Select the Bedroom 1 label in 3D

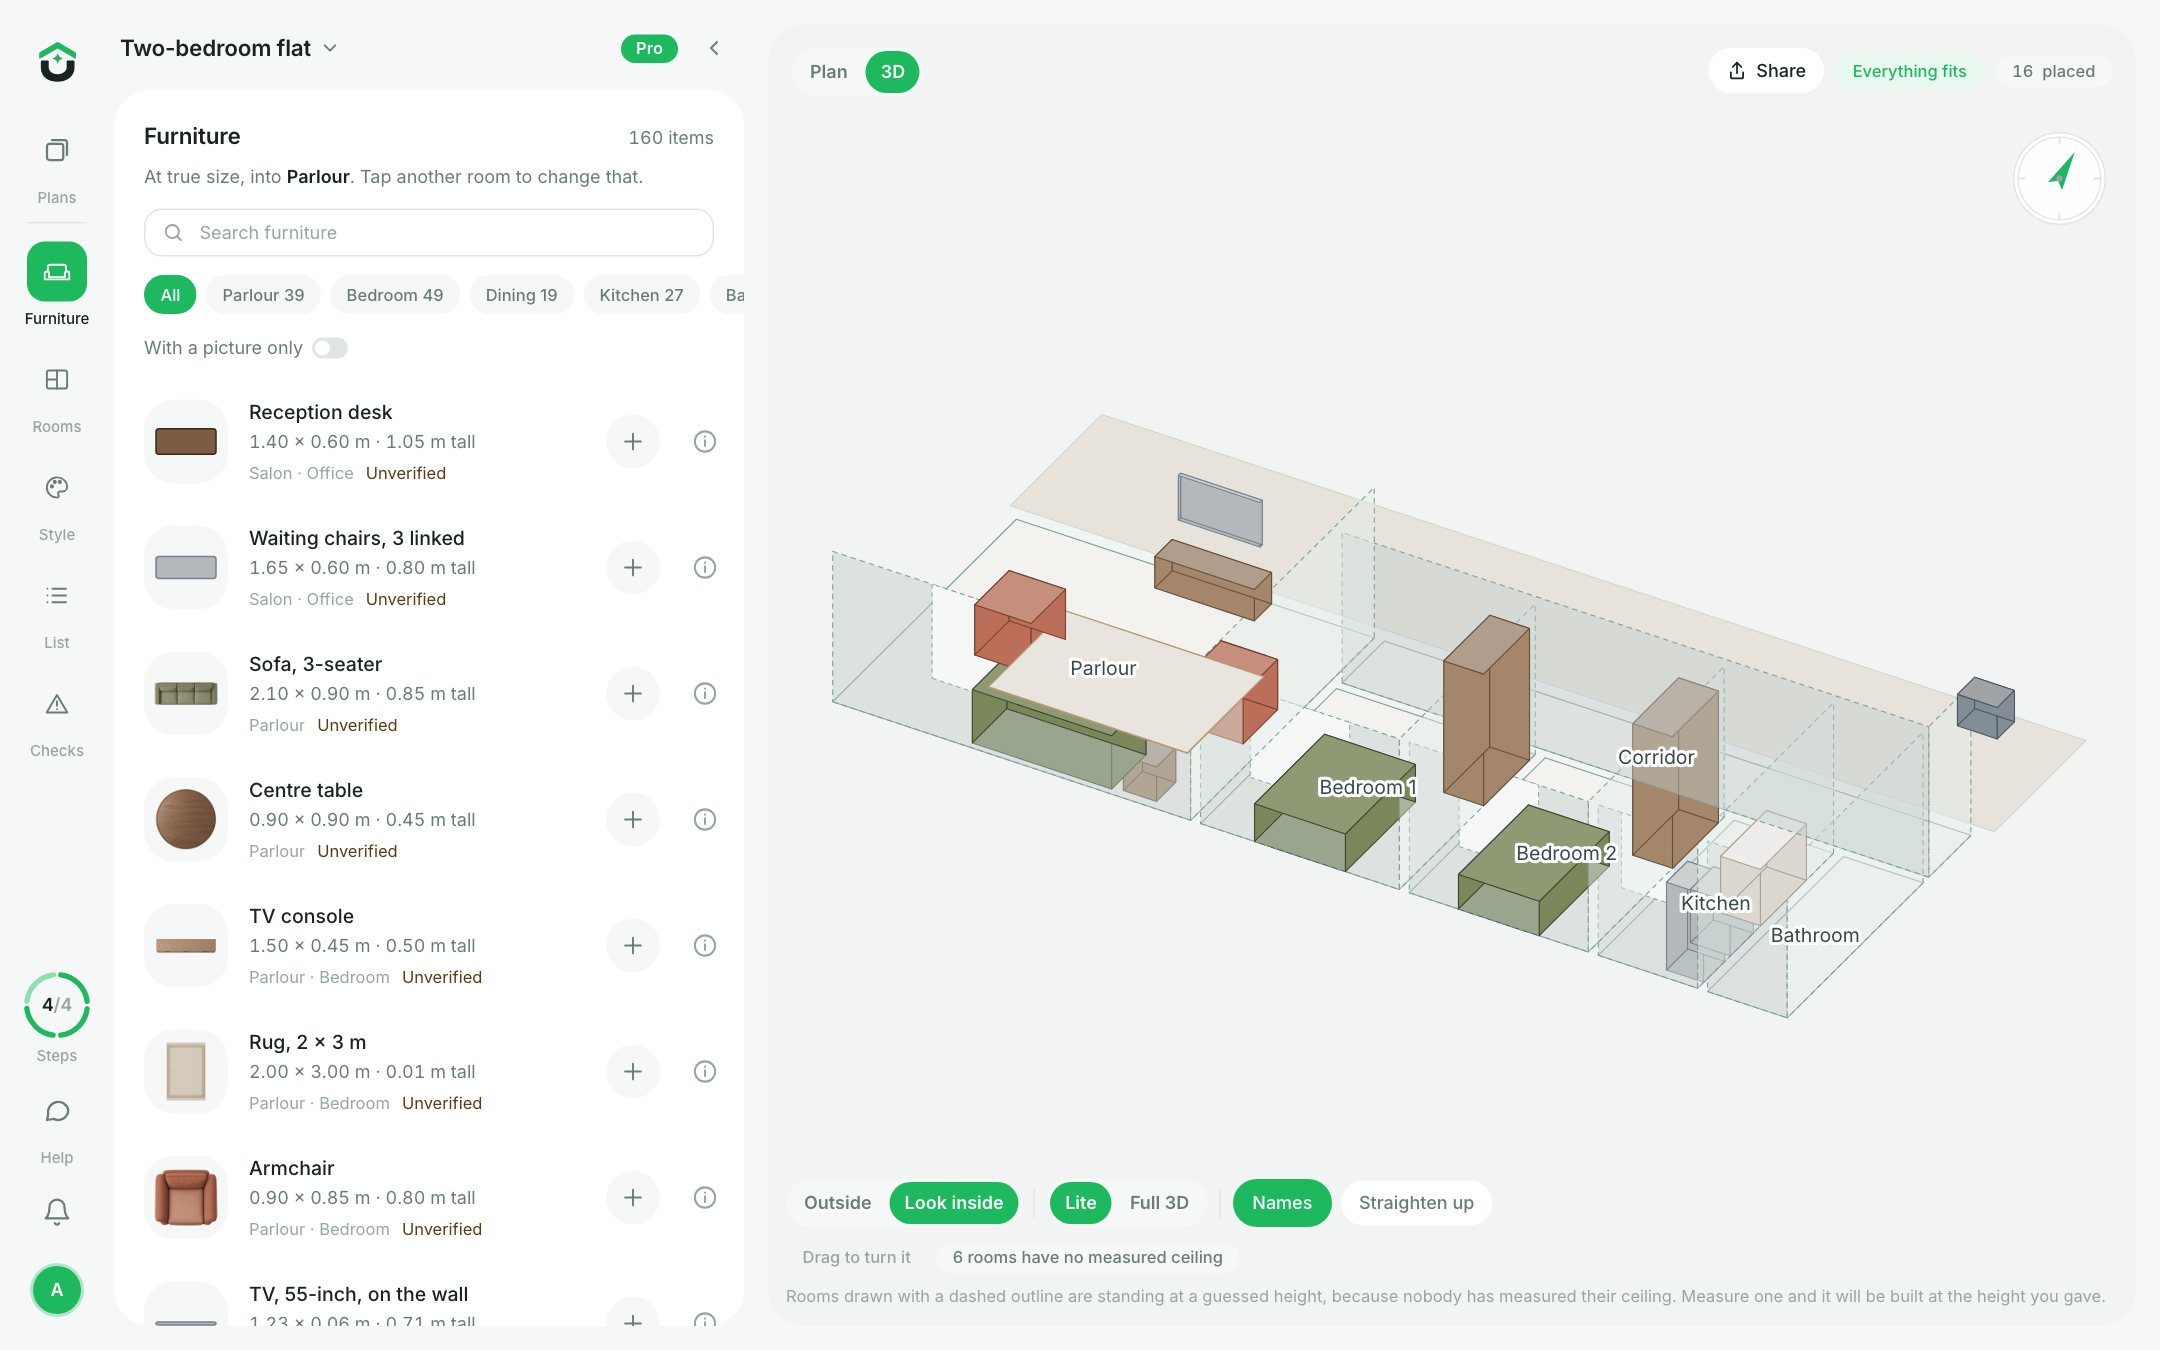click(1367, 787)
